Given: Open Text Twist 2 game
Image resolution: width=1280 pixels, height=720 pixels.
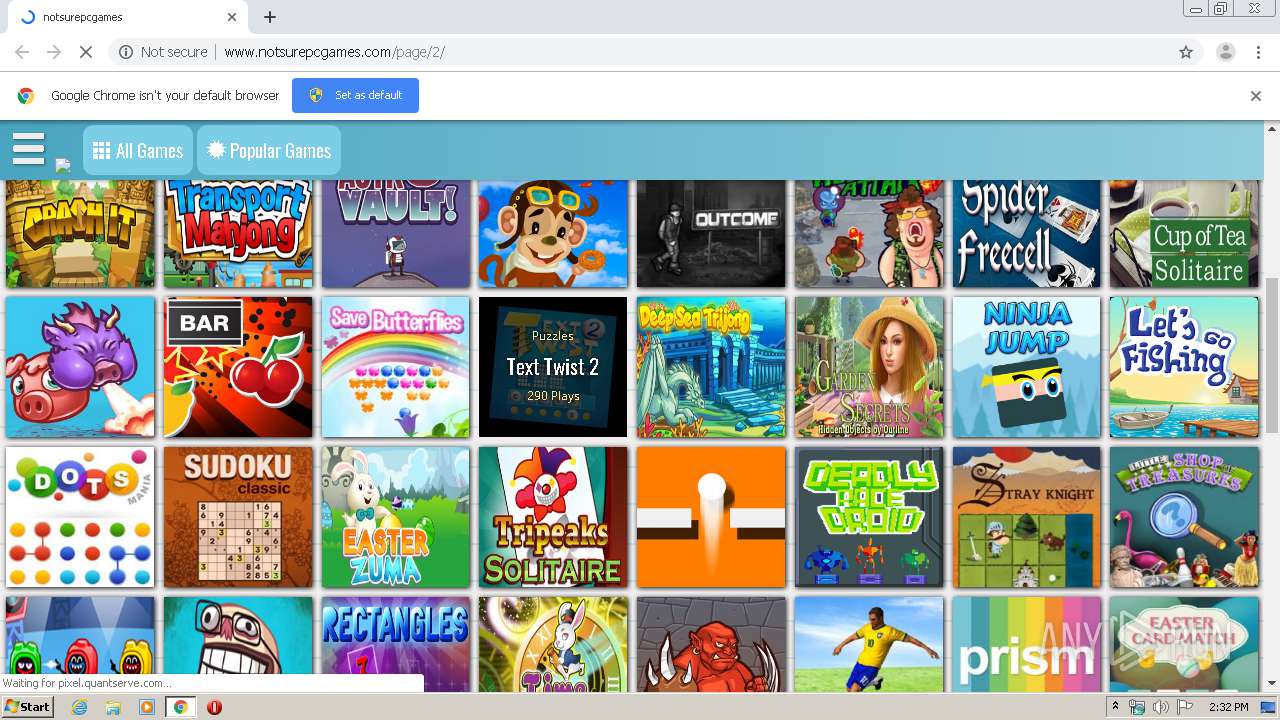Looking at the screenshot, I should 553,367.
